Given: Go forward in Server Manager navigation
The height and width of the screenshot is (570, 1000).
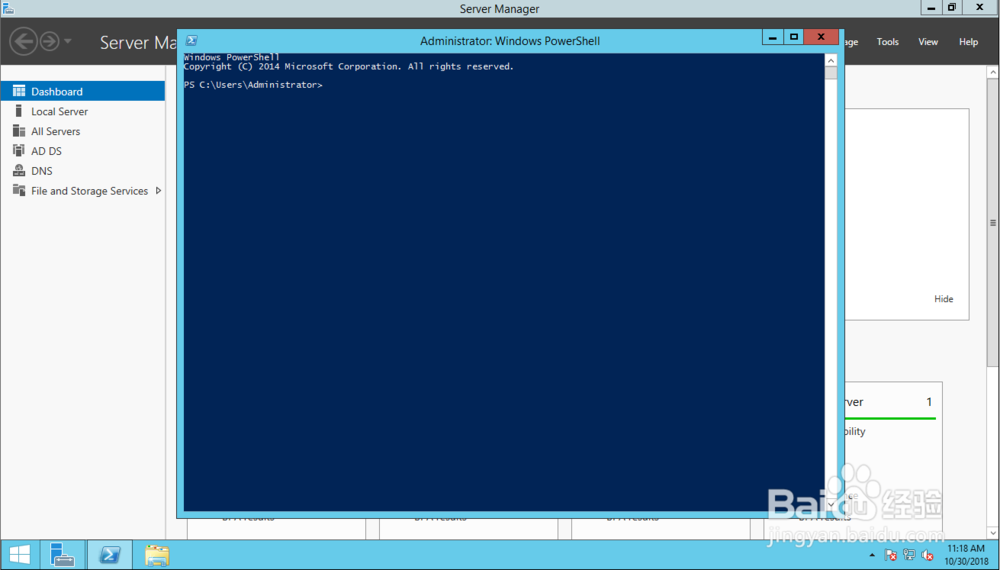Looking at the screenshot, I should (x=49, y=42).
